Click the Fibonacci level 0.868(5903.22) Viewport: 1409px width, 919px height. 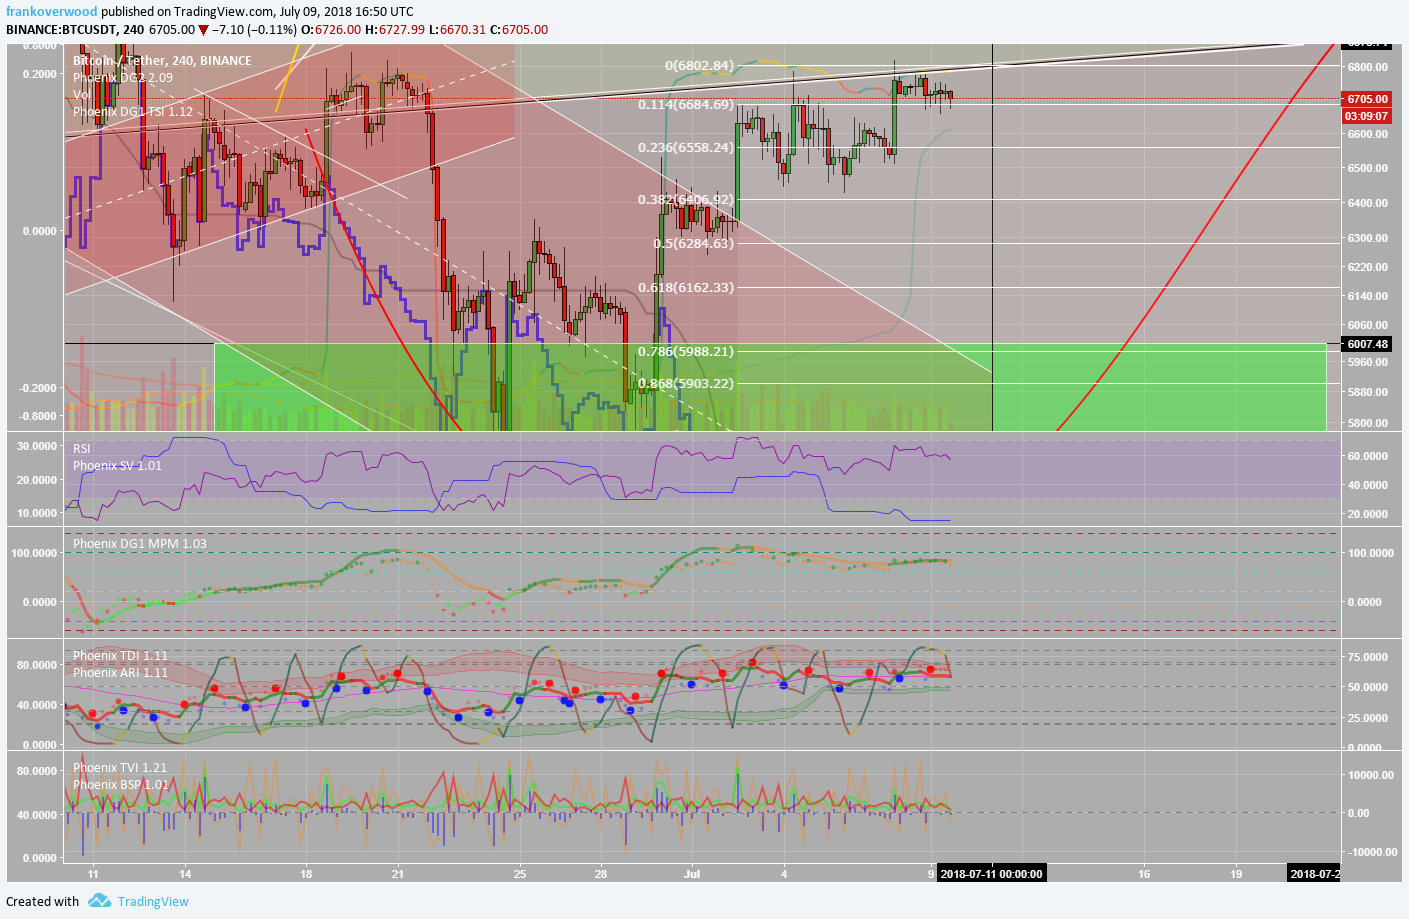pos(686,383)
